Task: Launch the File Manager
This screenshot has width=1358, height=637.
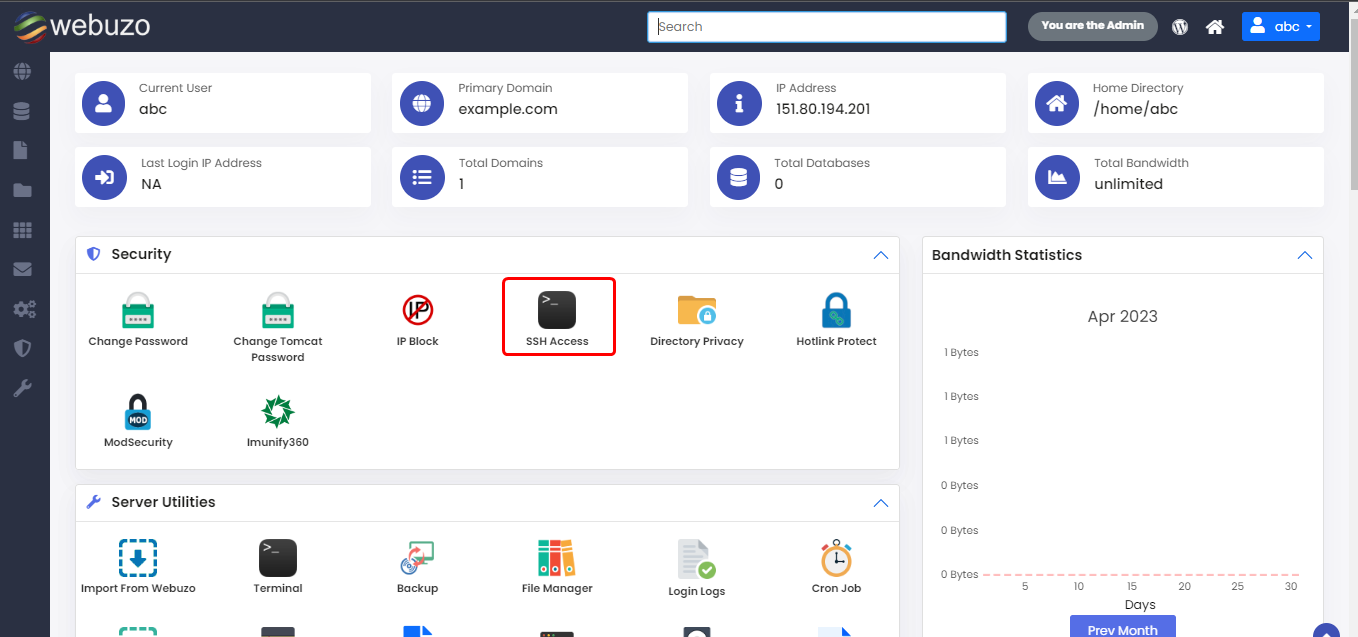Action: (x=557, y=565)
